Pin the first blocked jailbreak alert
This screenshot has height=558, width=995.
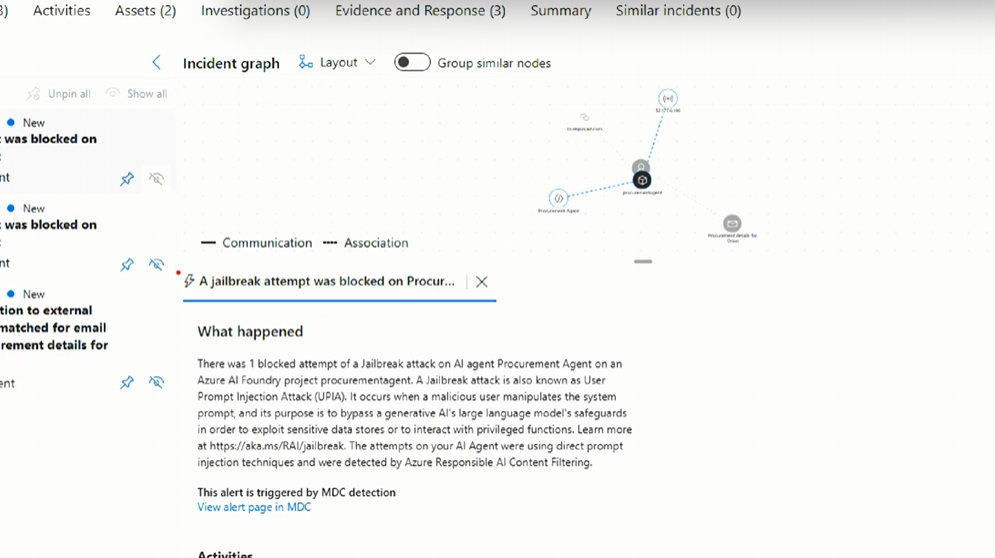(127, 179)
